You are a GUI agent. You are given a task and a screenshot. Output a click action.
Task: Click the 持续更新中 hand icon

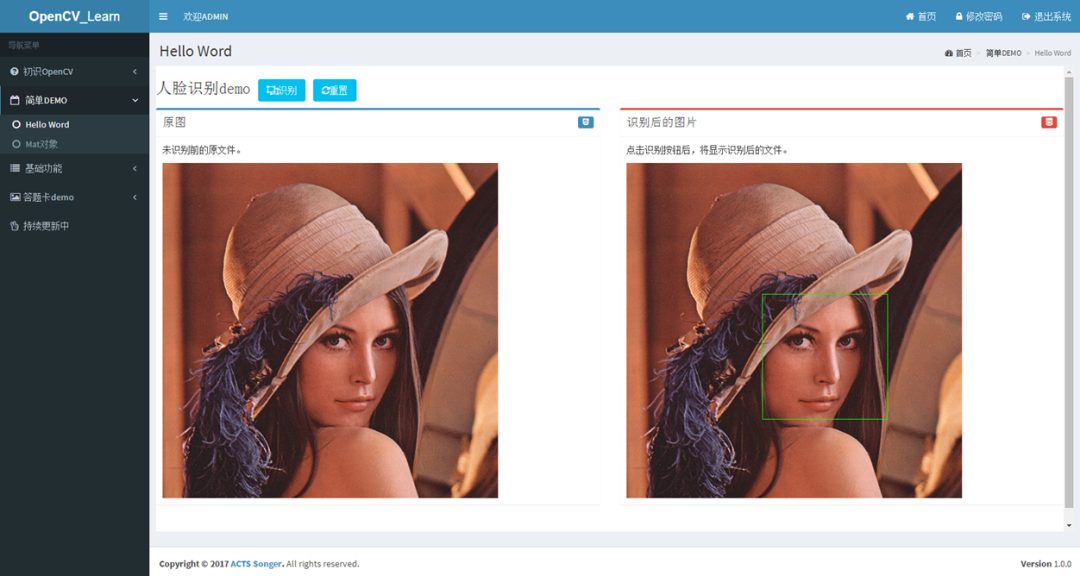14,226
